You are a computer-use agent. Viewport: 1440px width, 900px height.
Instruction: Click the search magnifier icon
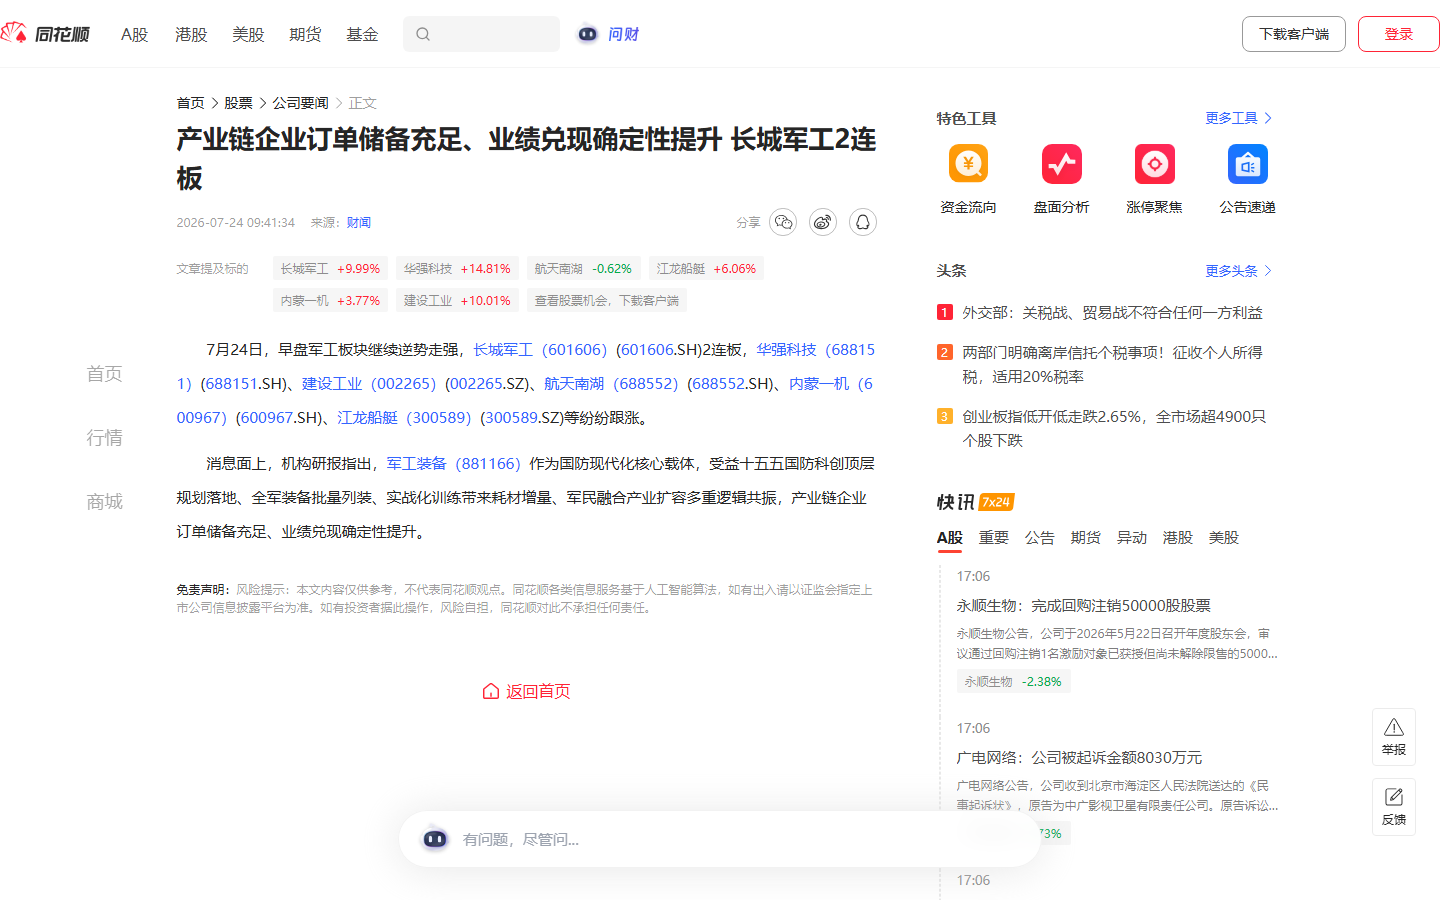pos(423,34)
